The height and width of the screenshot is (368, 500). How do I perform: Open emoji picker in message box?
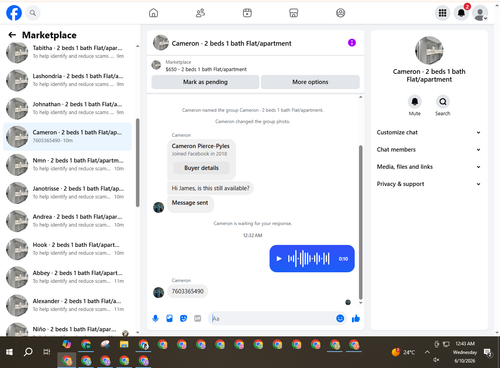(x=340, y=318)
